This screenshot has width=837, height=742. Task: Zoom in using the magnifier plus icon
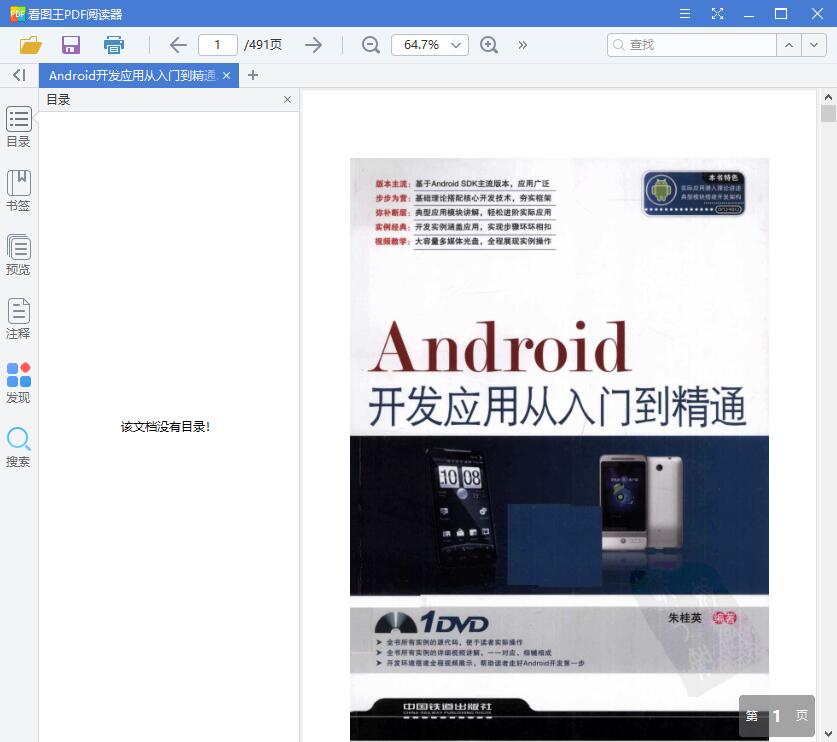click(x=489, y=44)
